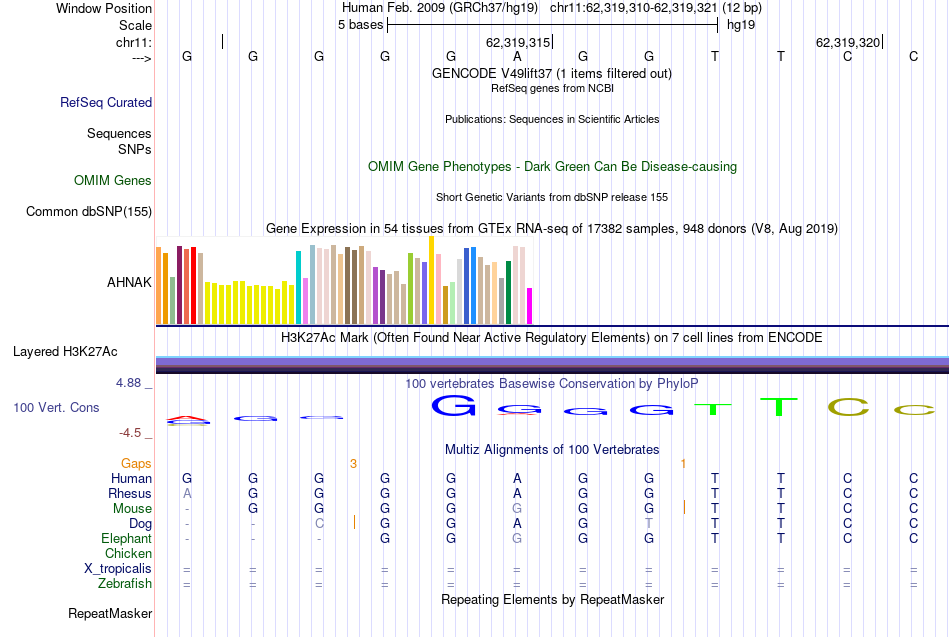This screenshot has height=637, width=950.
Task: Click the GENCODE V49lift37 track title
Action: pos(552,73)
